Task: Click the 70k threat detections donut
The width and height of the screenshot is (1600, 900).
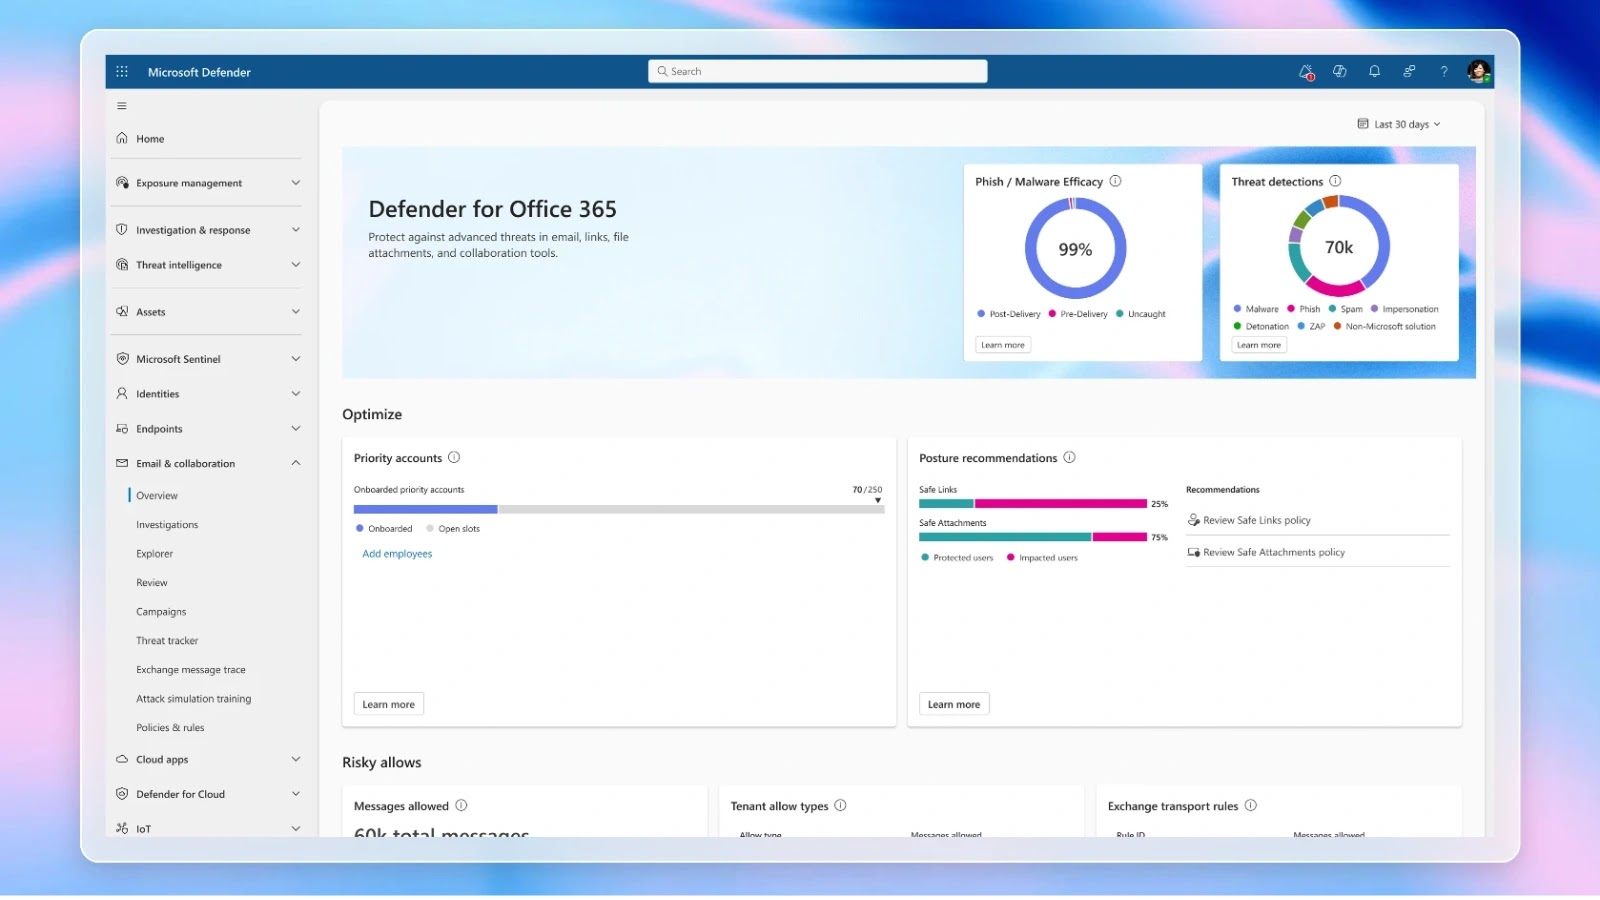Action: [x=1339, y=246]
